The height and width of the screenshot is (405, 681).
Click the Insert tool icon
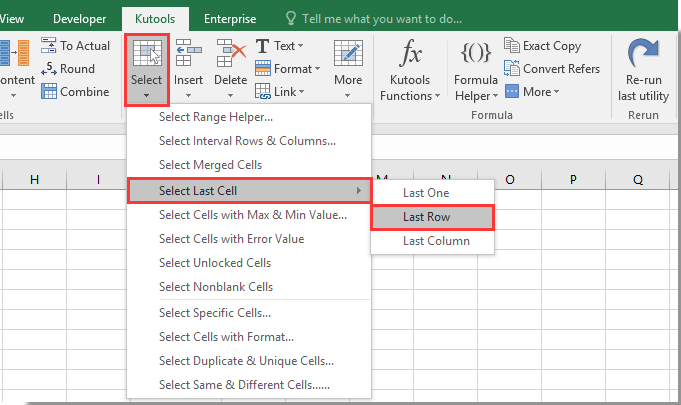188,53
